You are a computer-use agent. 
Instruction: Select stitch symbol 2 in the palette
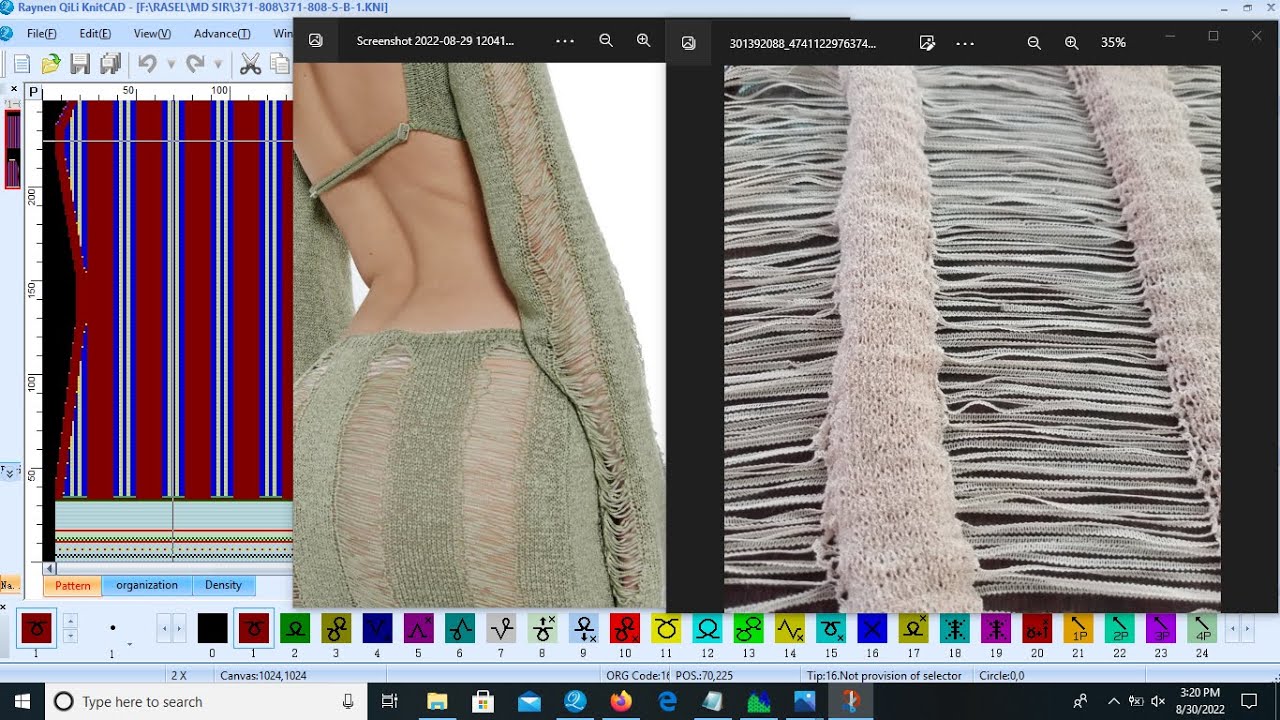click(x=294, y=628)
